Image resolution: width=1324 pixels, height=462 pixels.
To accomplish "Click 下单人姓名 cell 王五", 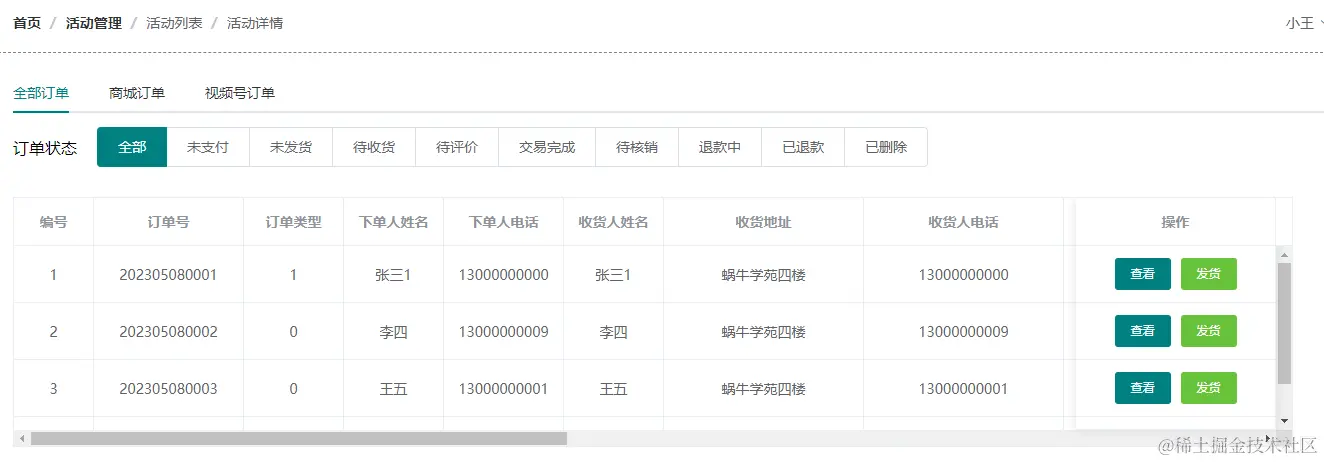I will 394,388.
